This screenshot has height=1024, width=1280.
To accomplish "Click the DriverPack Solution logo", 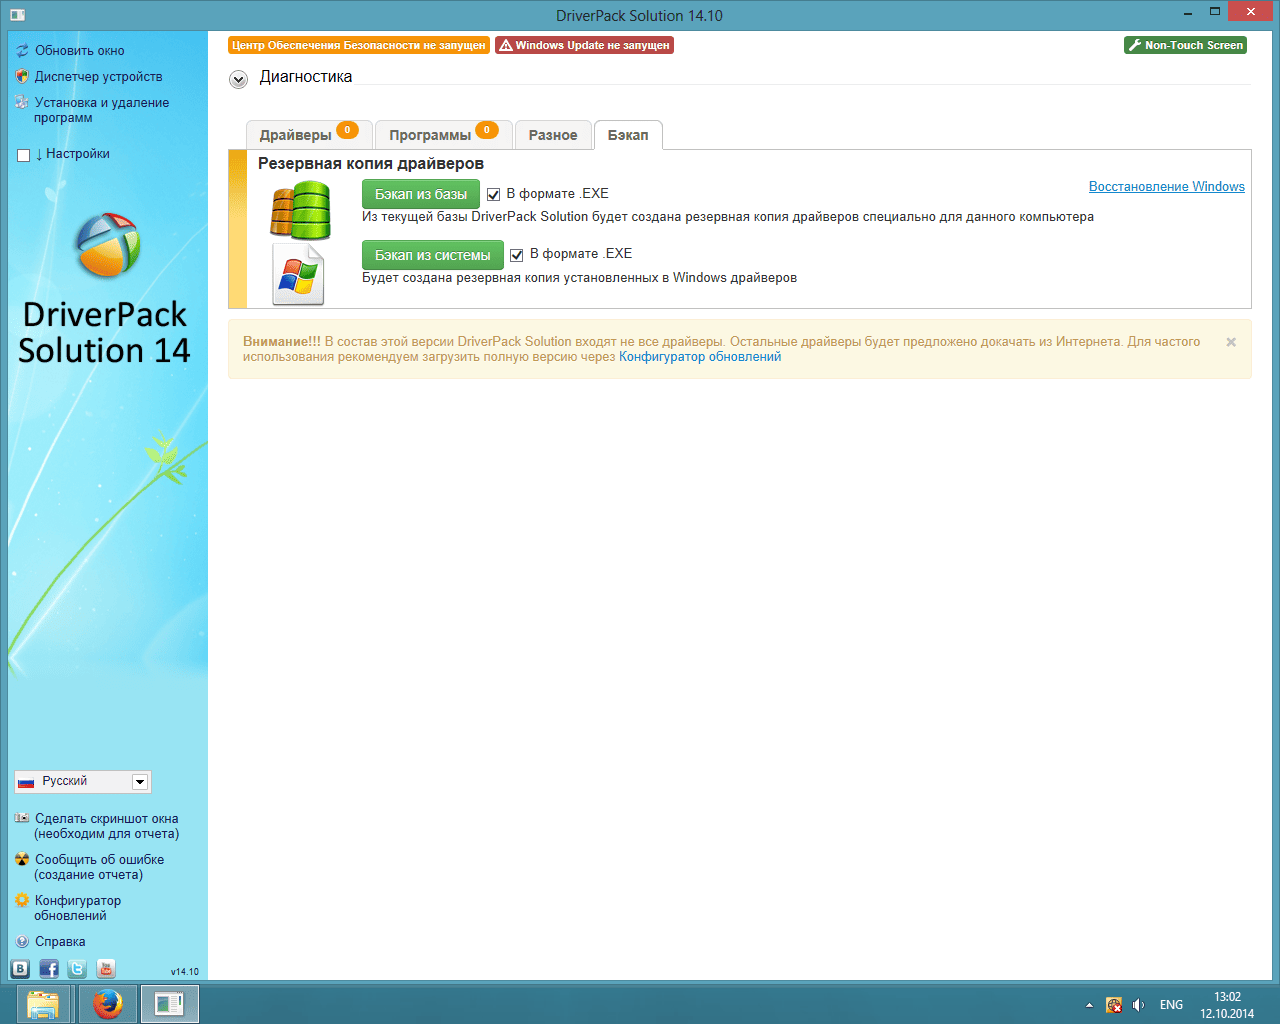I will [x=108, y=244].
